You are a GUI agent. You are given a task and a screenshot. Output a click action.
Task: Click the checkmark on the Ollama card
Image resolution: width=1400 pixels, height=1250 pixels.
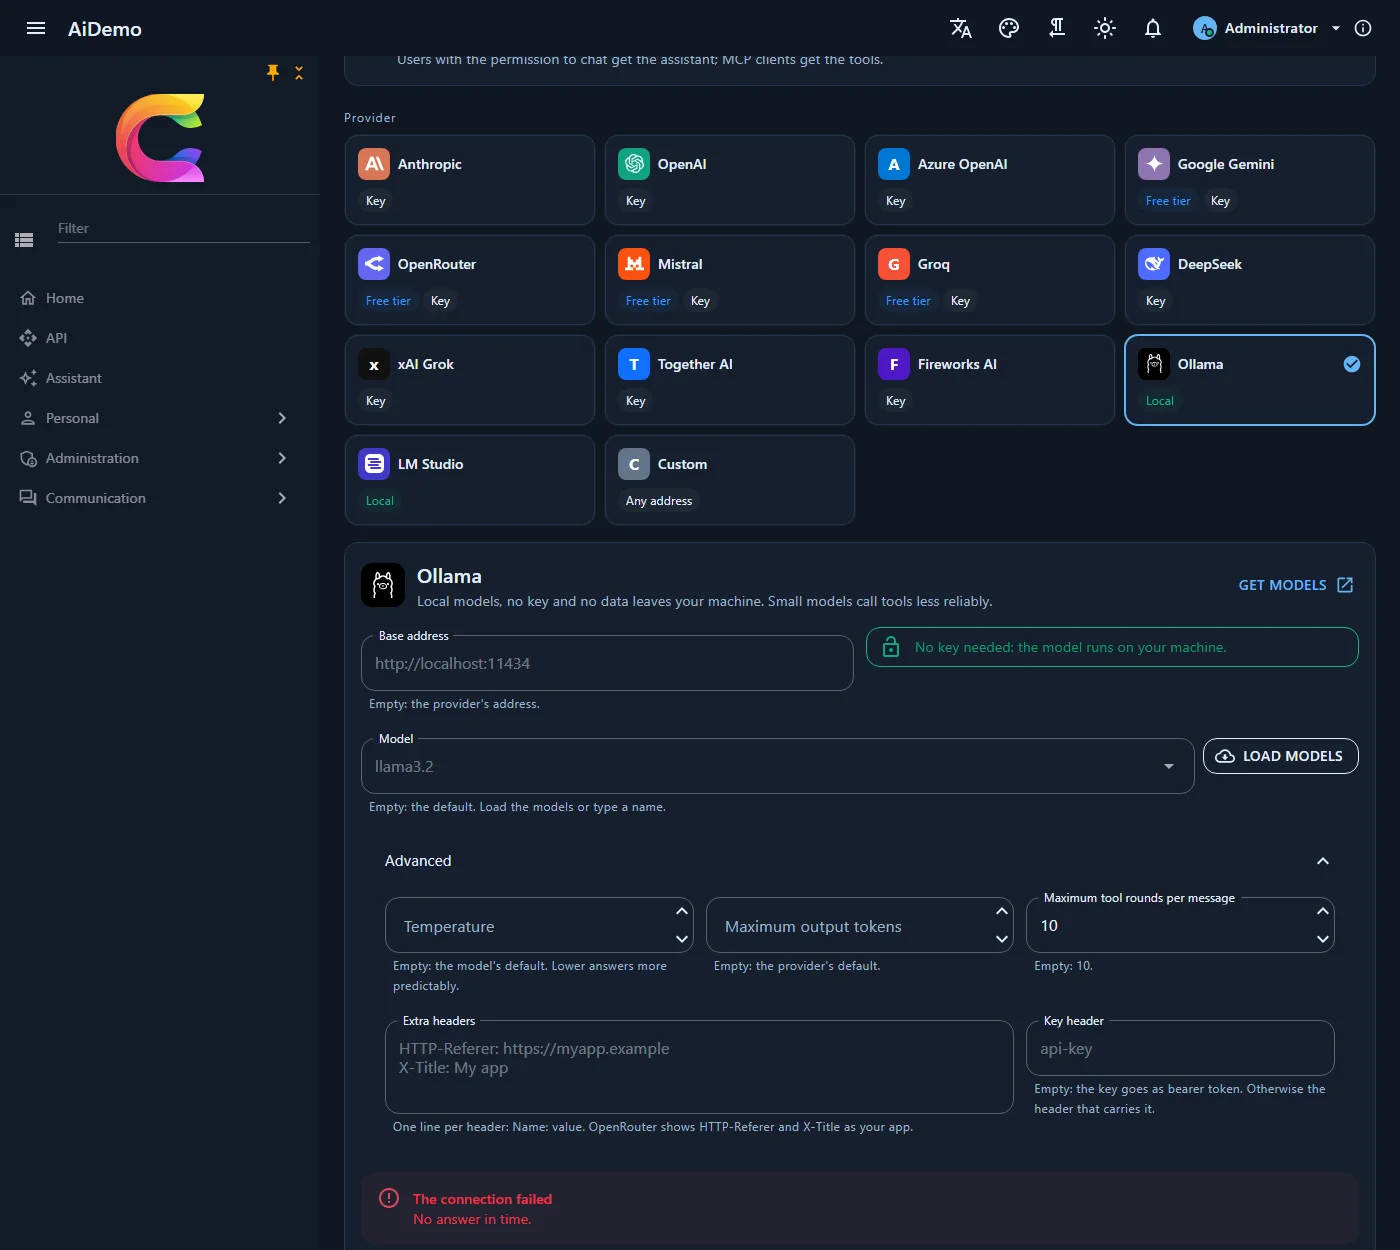(x=1352, y=364)
